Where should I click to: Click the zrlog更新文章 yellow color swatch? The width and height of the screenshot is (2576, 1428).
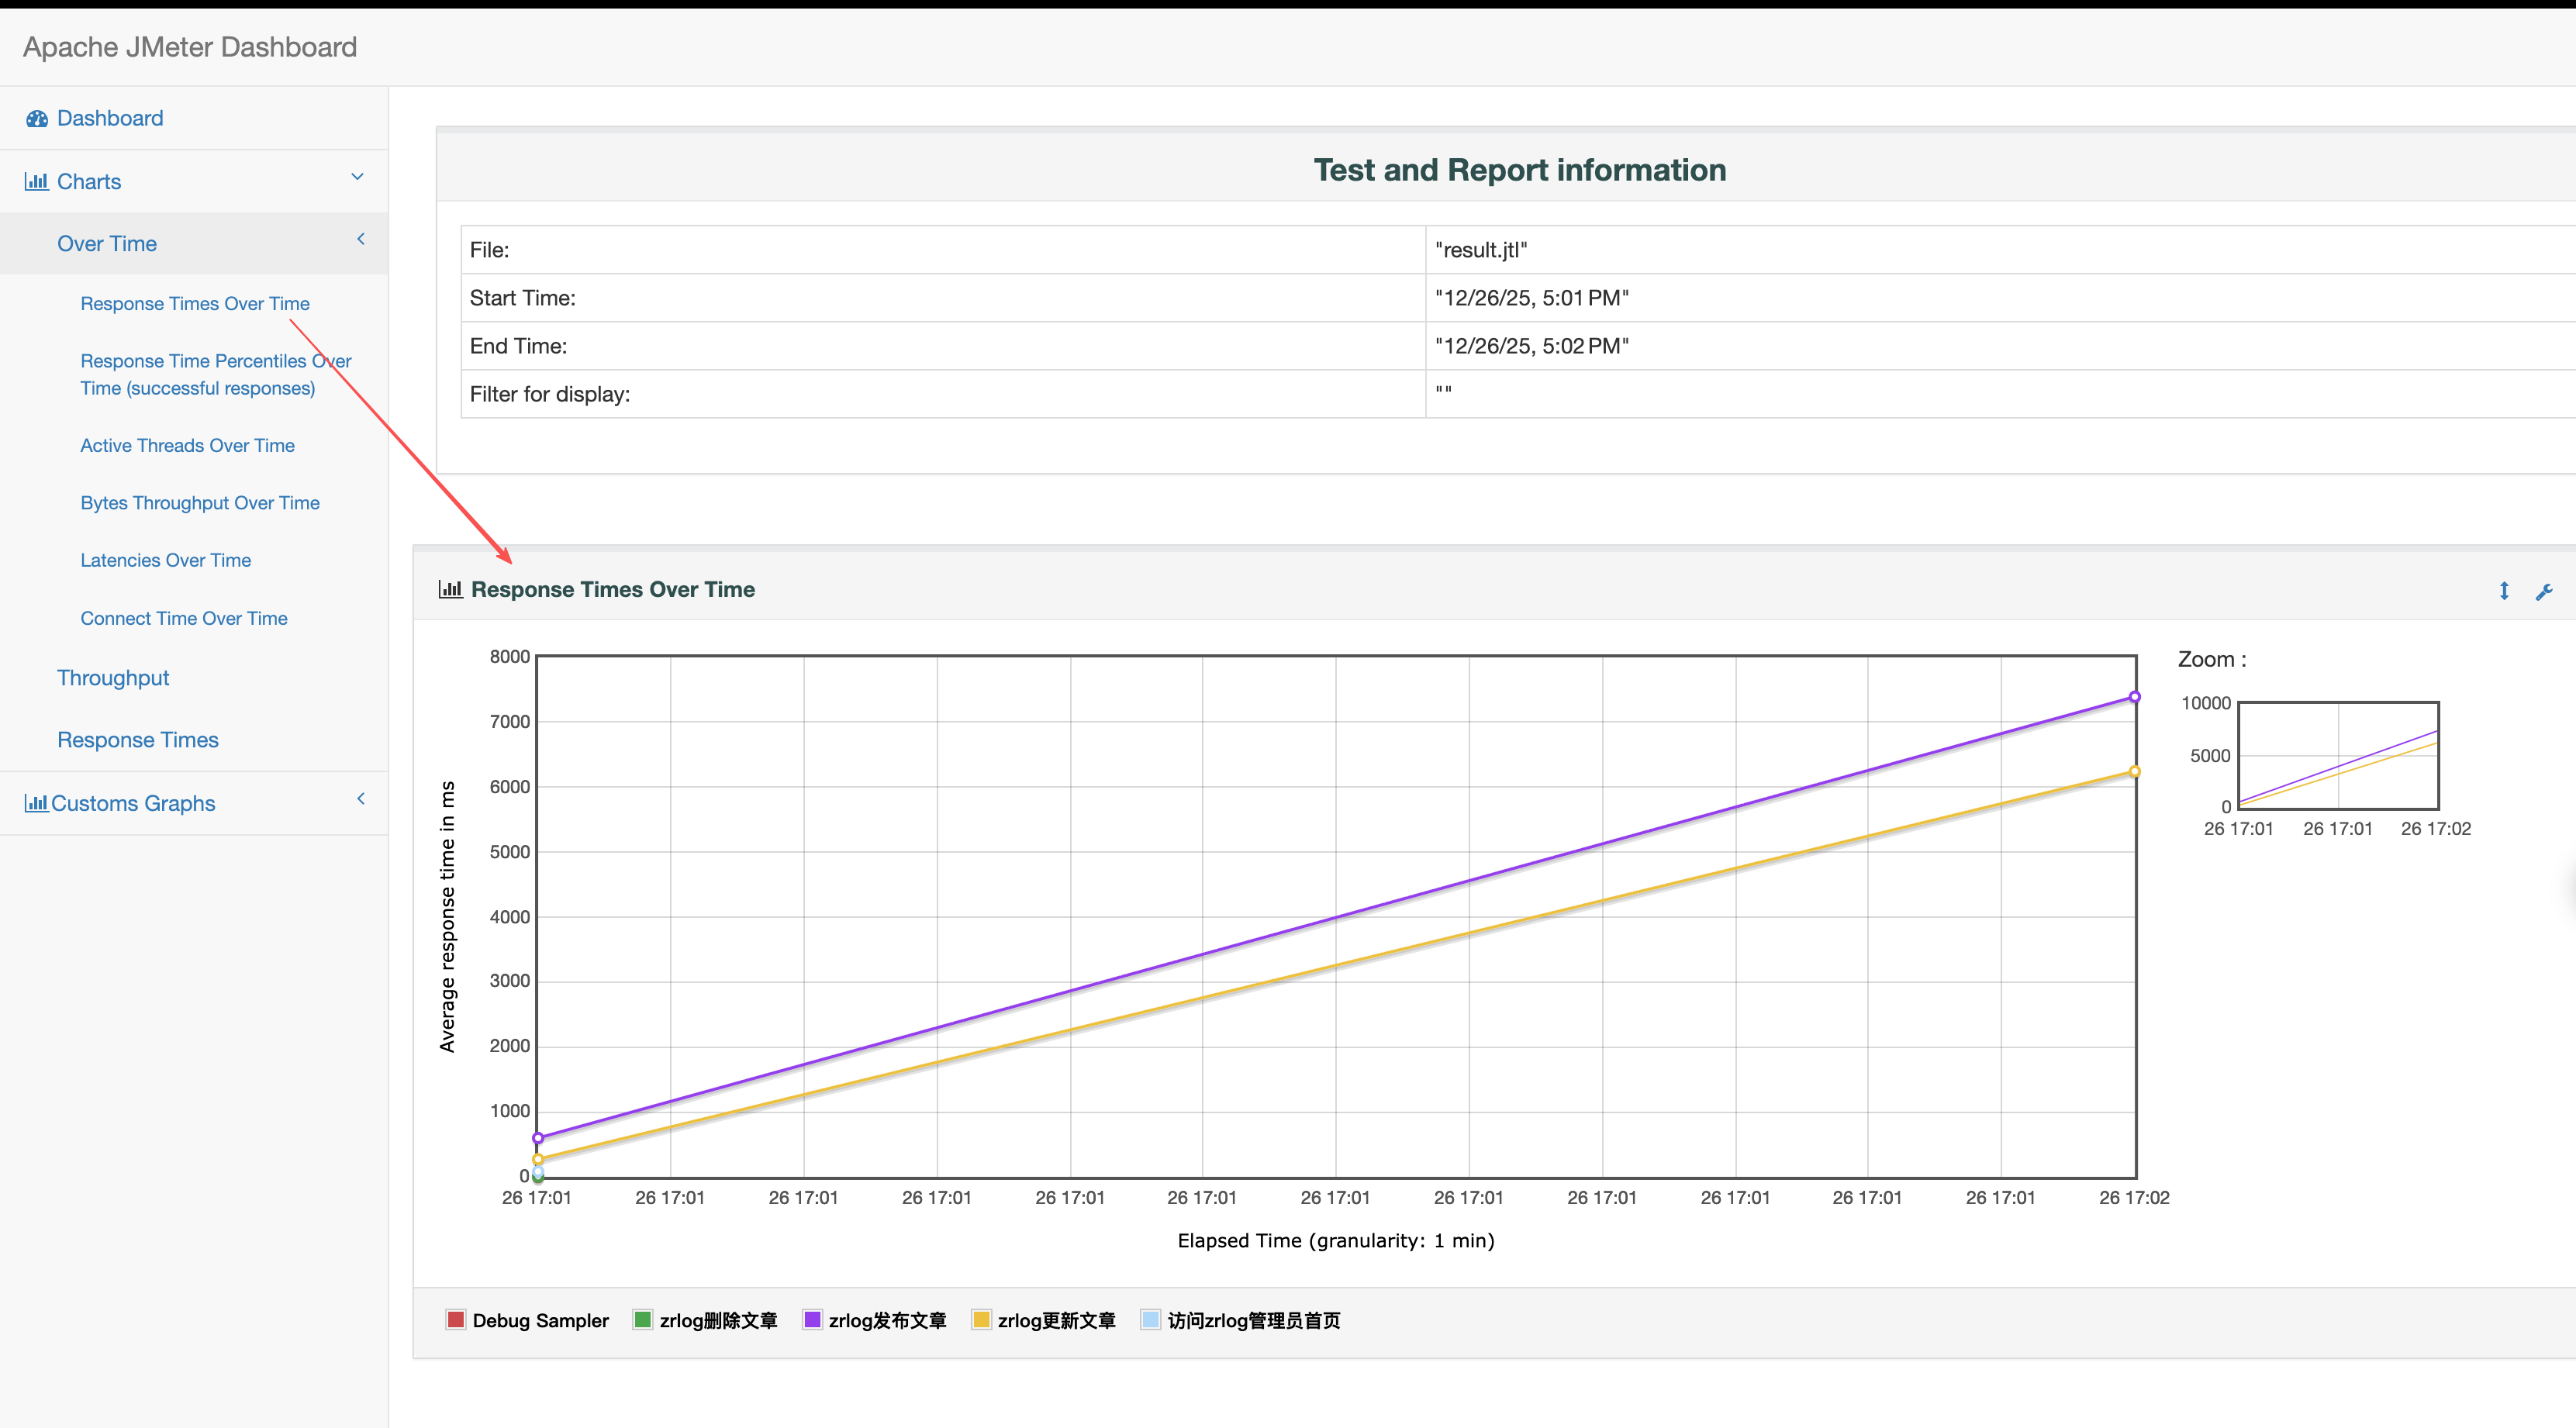tap(981, 1320)
